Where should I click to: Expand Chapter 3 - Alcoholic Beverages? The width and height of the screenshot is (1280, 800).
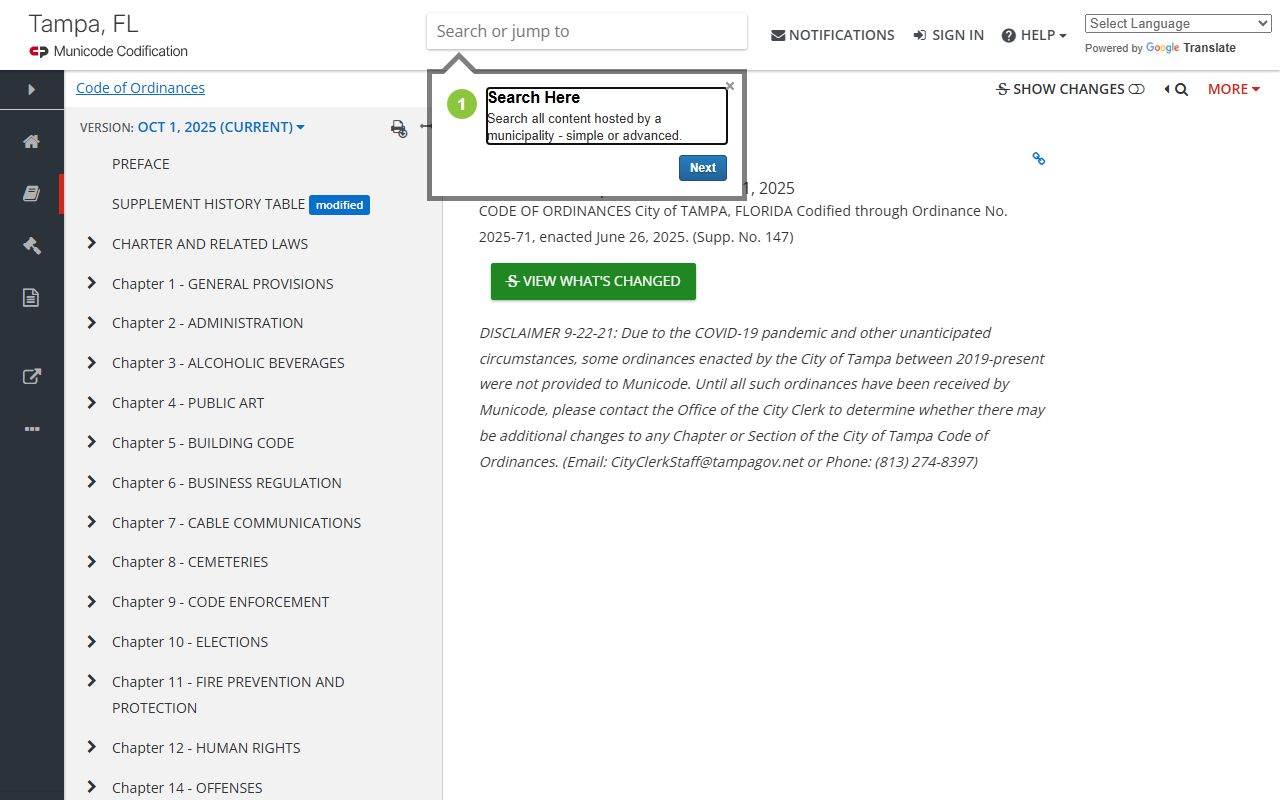pos(92,362)
